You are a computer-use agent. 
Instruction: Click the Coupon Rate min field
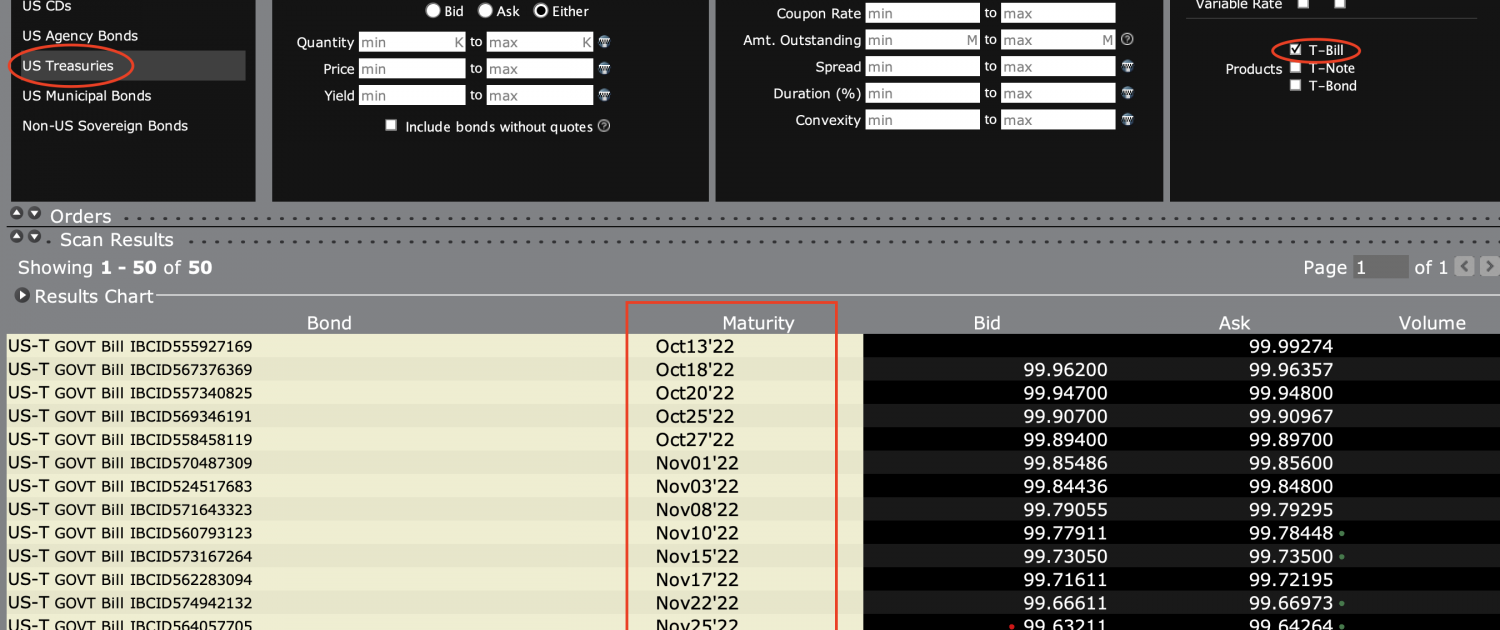922,13
